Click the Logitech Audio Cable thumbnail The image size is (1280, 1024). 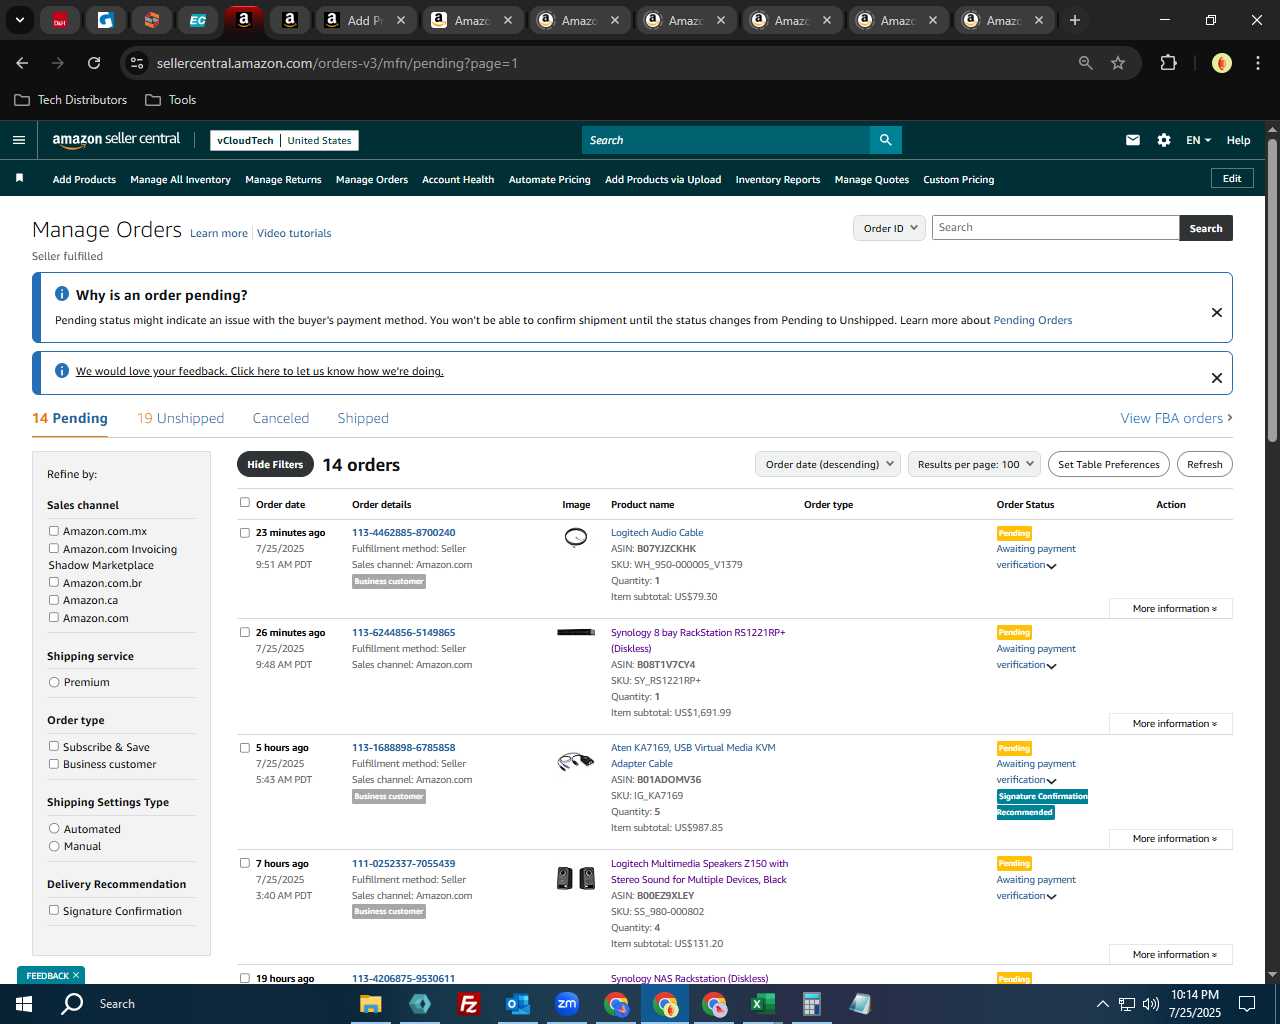pos(576,537)
